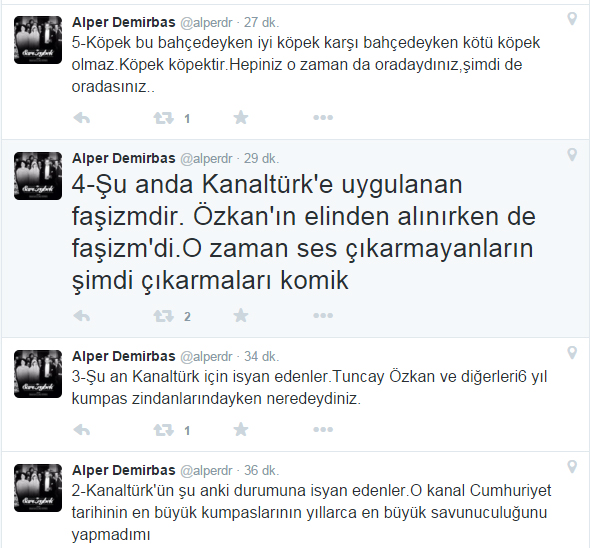Favorite the 34 dk. tweet
Image resolution: width=590 pixels, height=548 pixels.
click(241, 429)
